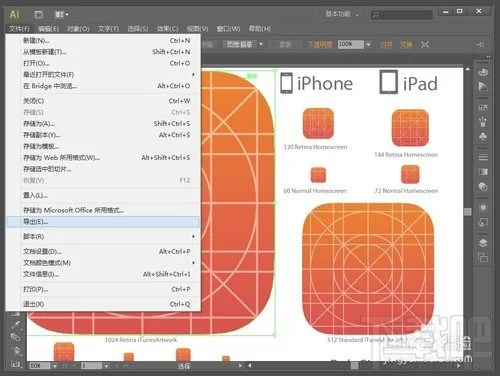Screen dimensions: 500x376
Task: Expand the opacity 100% dropdown arrow
Action: [368, 44]
